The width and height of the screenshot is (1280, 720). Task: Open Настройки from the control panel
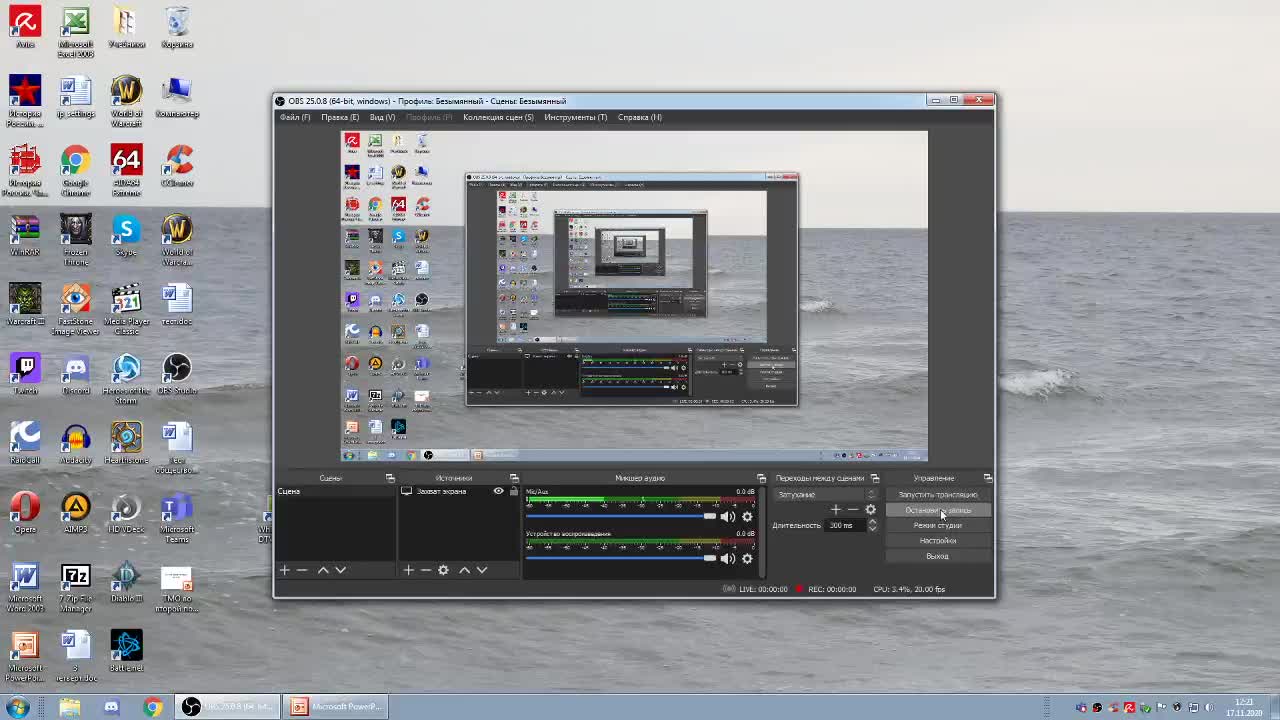tap(938, 541)
